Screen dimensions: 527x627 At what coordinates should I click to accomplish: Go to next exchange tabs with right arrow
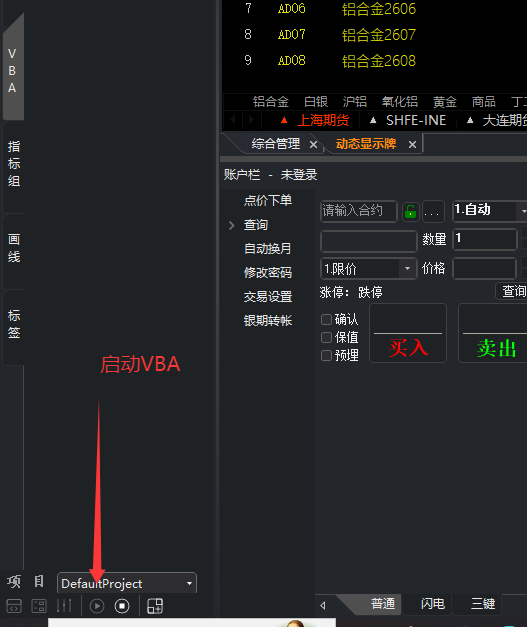(251, 120)
